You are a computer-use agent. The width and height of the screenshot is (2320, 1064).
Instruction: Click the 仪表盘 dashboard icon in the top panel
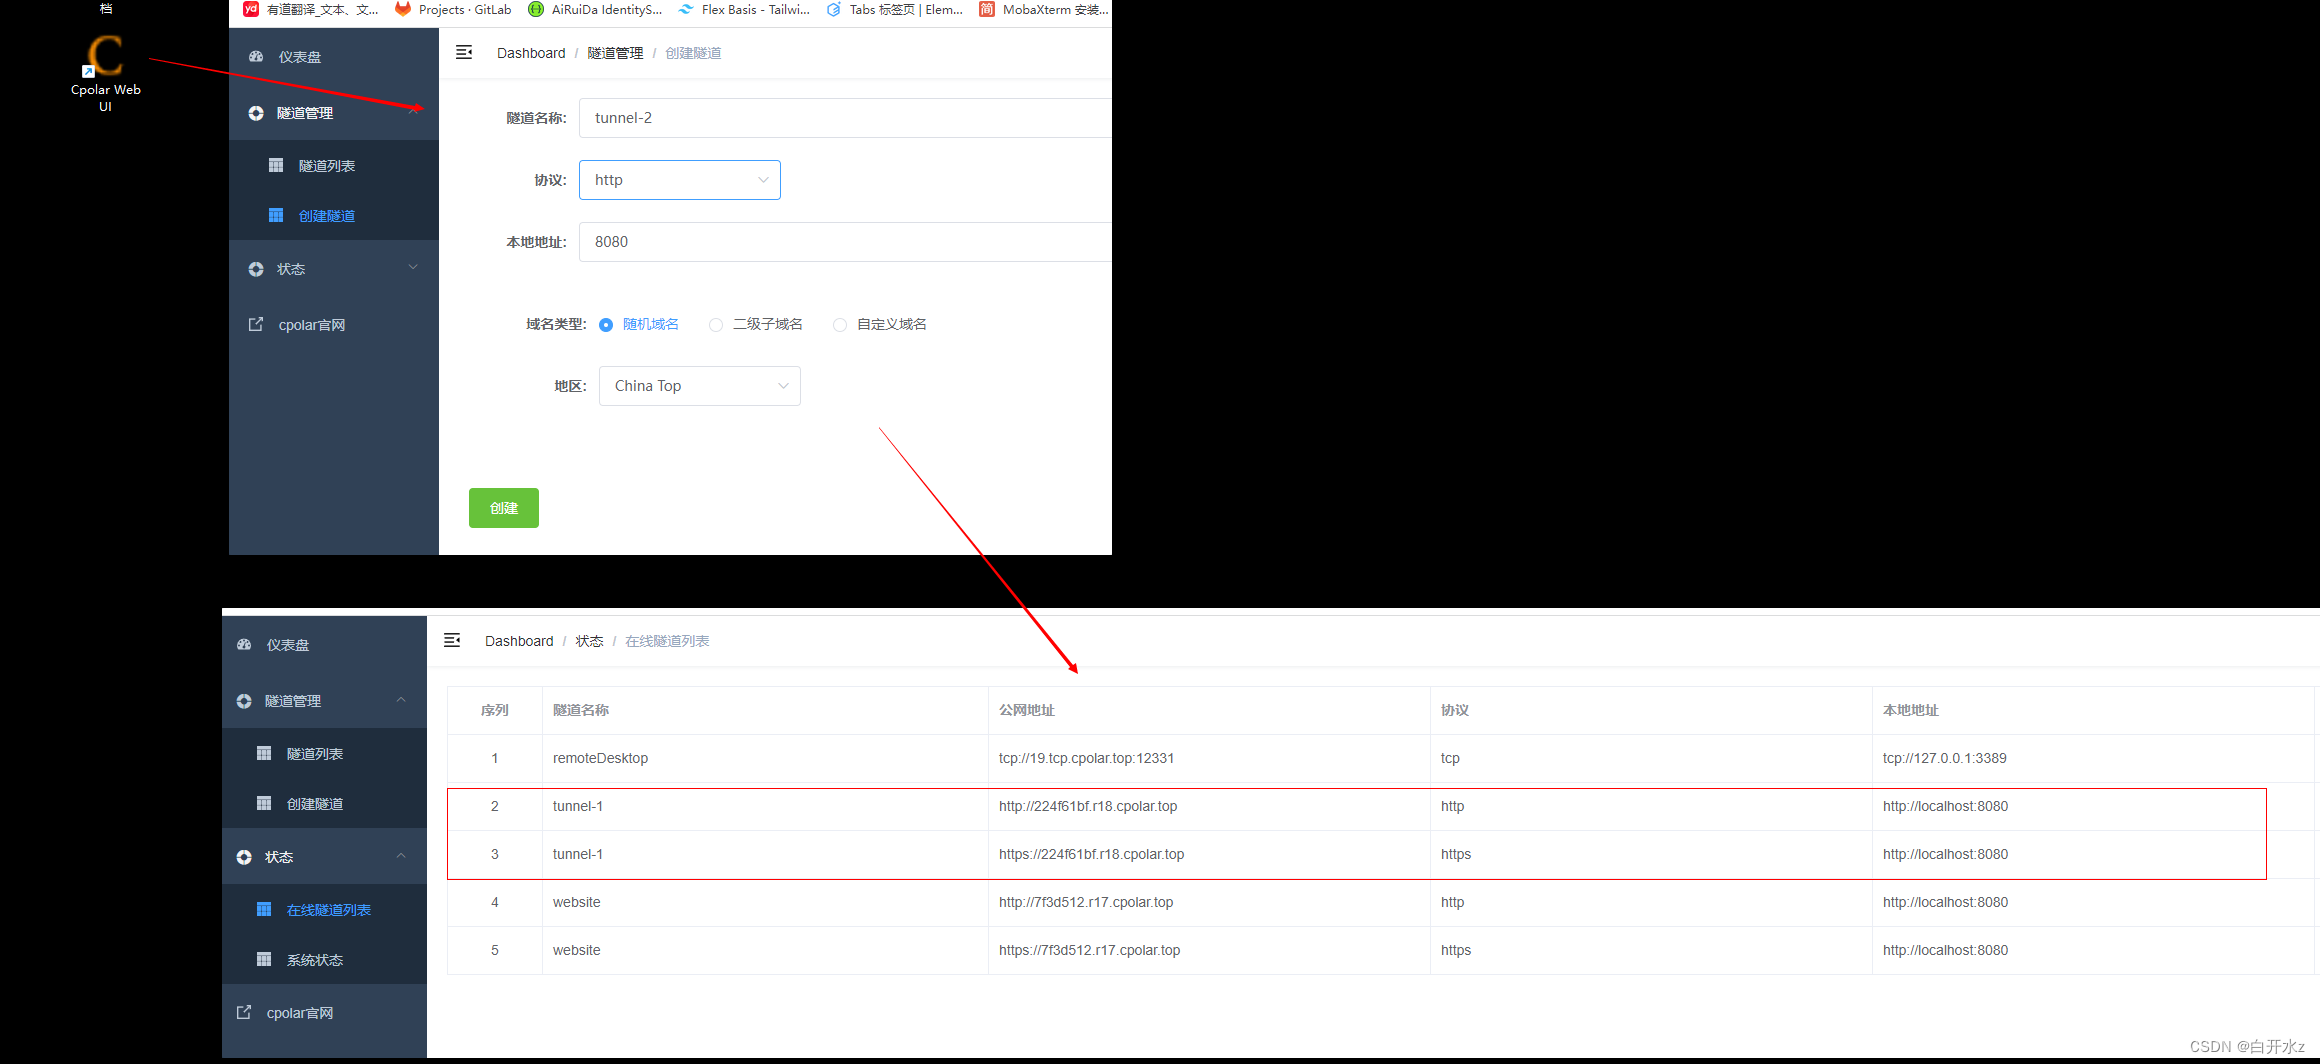coord(256,57)
